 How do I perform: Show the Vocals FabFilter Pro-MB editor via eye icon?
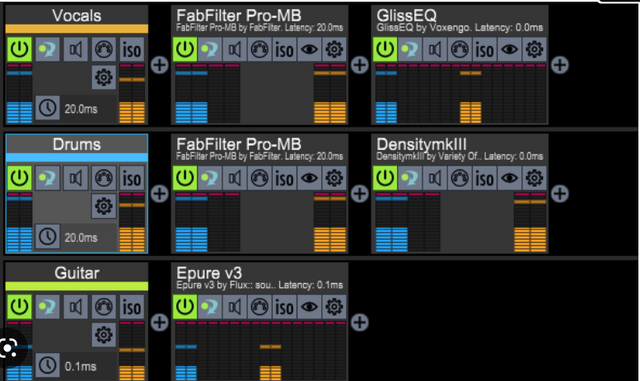pos(309,49)
